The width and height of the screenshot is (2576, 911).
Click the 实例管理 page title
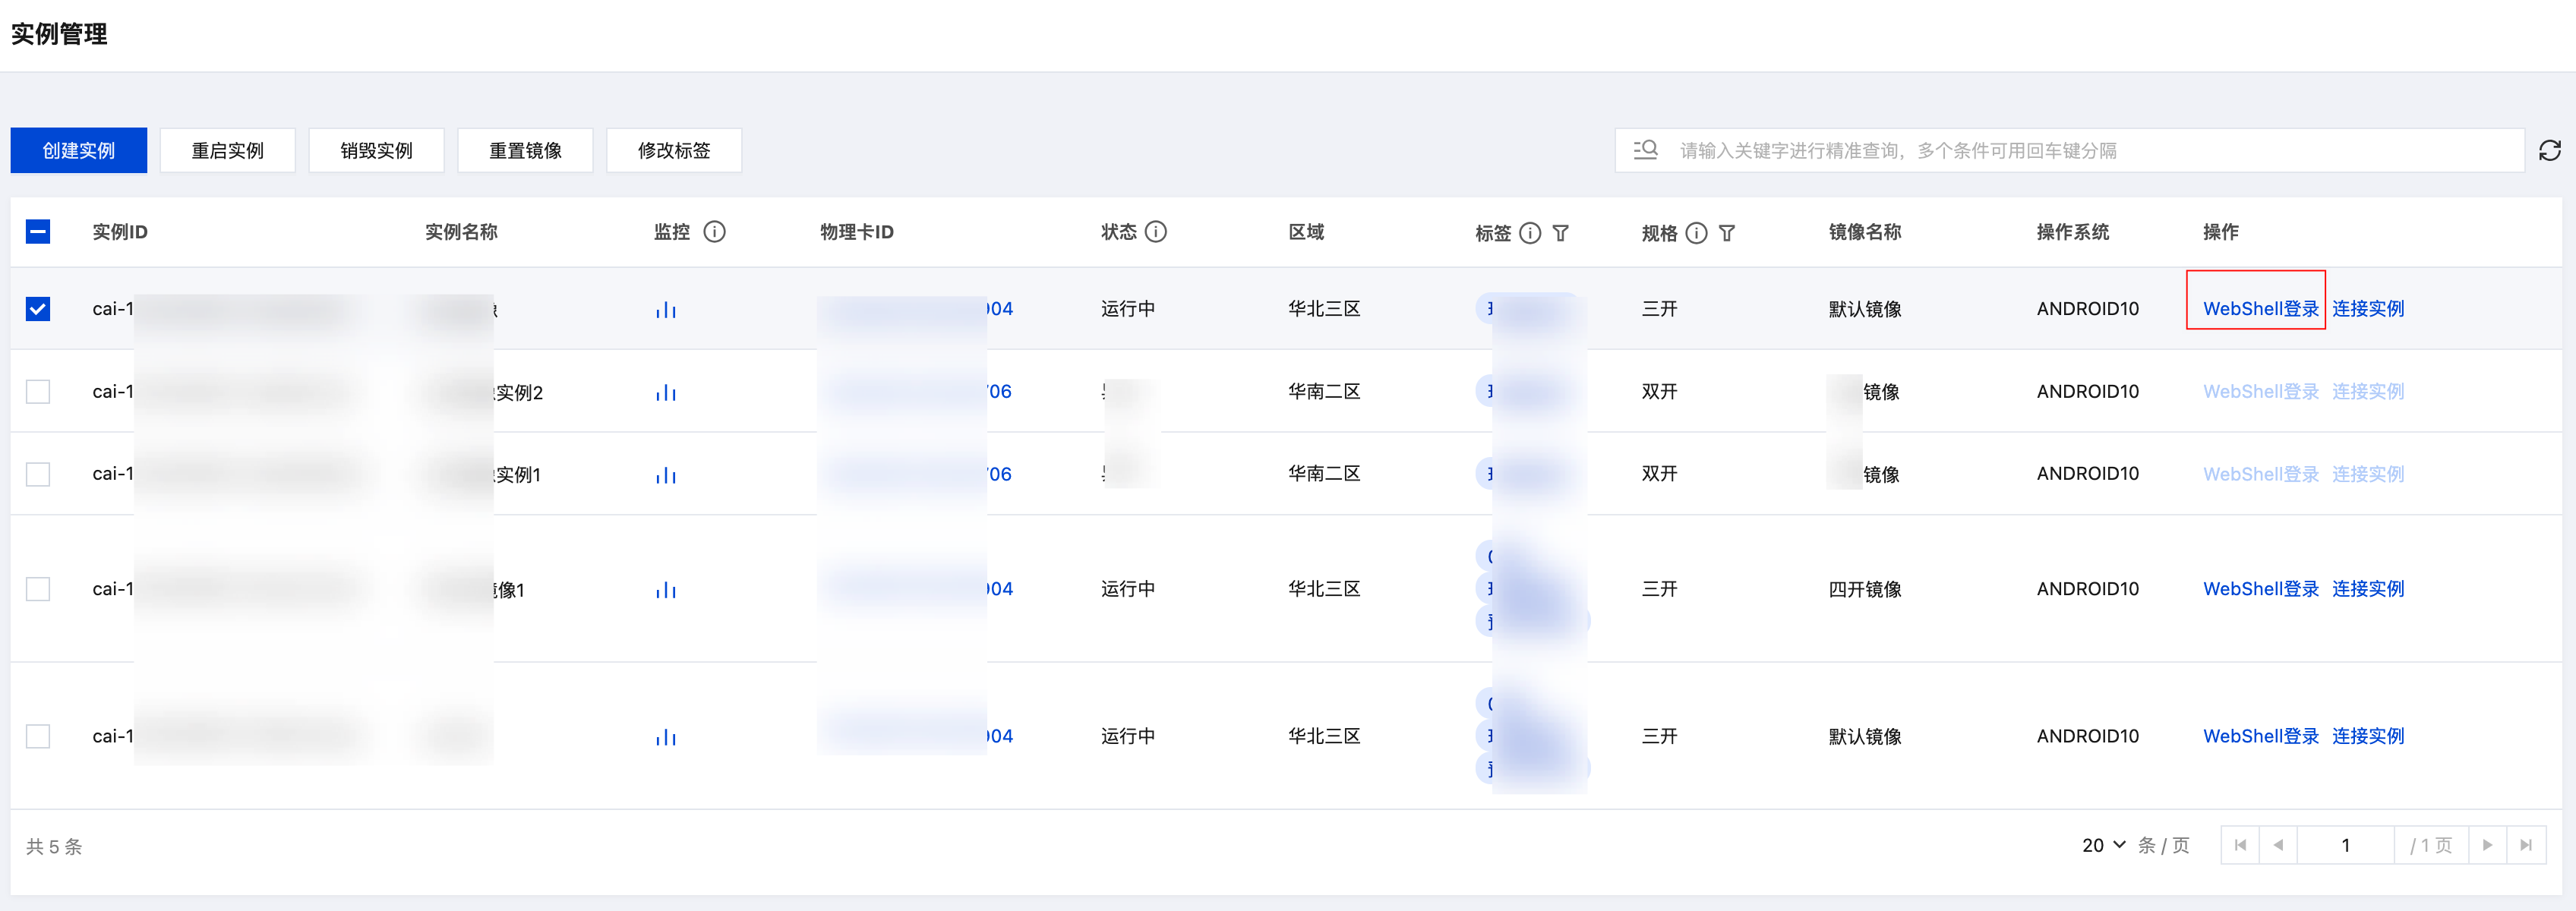pyautogui.click(x=59, y=34)
